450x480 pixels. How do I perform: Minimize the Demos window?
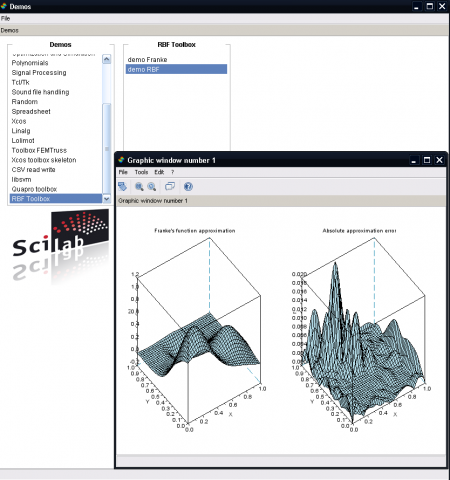click(x=417, y=6)
